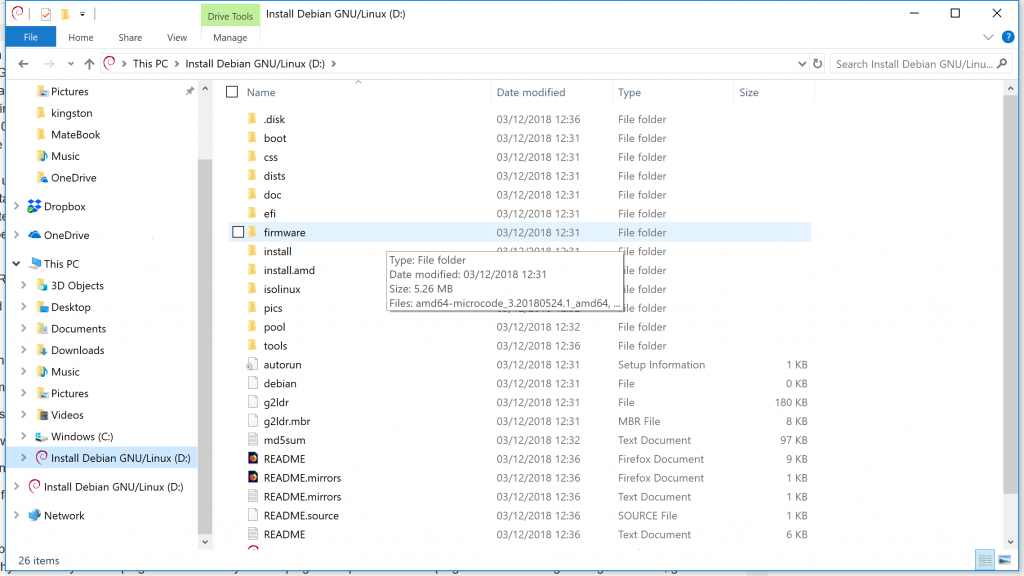Sort files by Date modified column
This screenshot has width=1024, height=576.
click(x=531, y=92)
